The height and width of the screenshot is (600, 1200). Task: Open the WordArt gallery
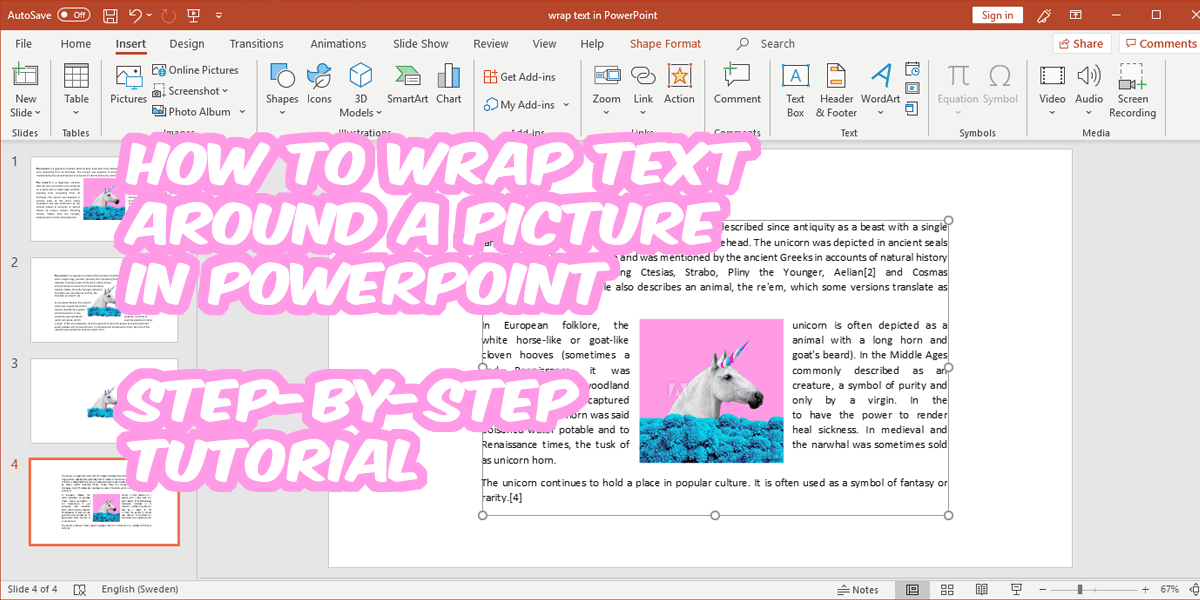(x=880, y=90)
